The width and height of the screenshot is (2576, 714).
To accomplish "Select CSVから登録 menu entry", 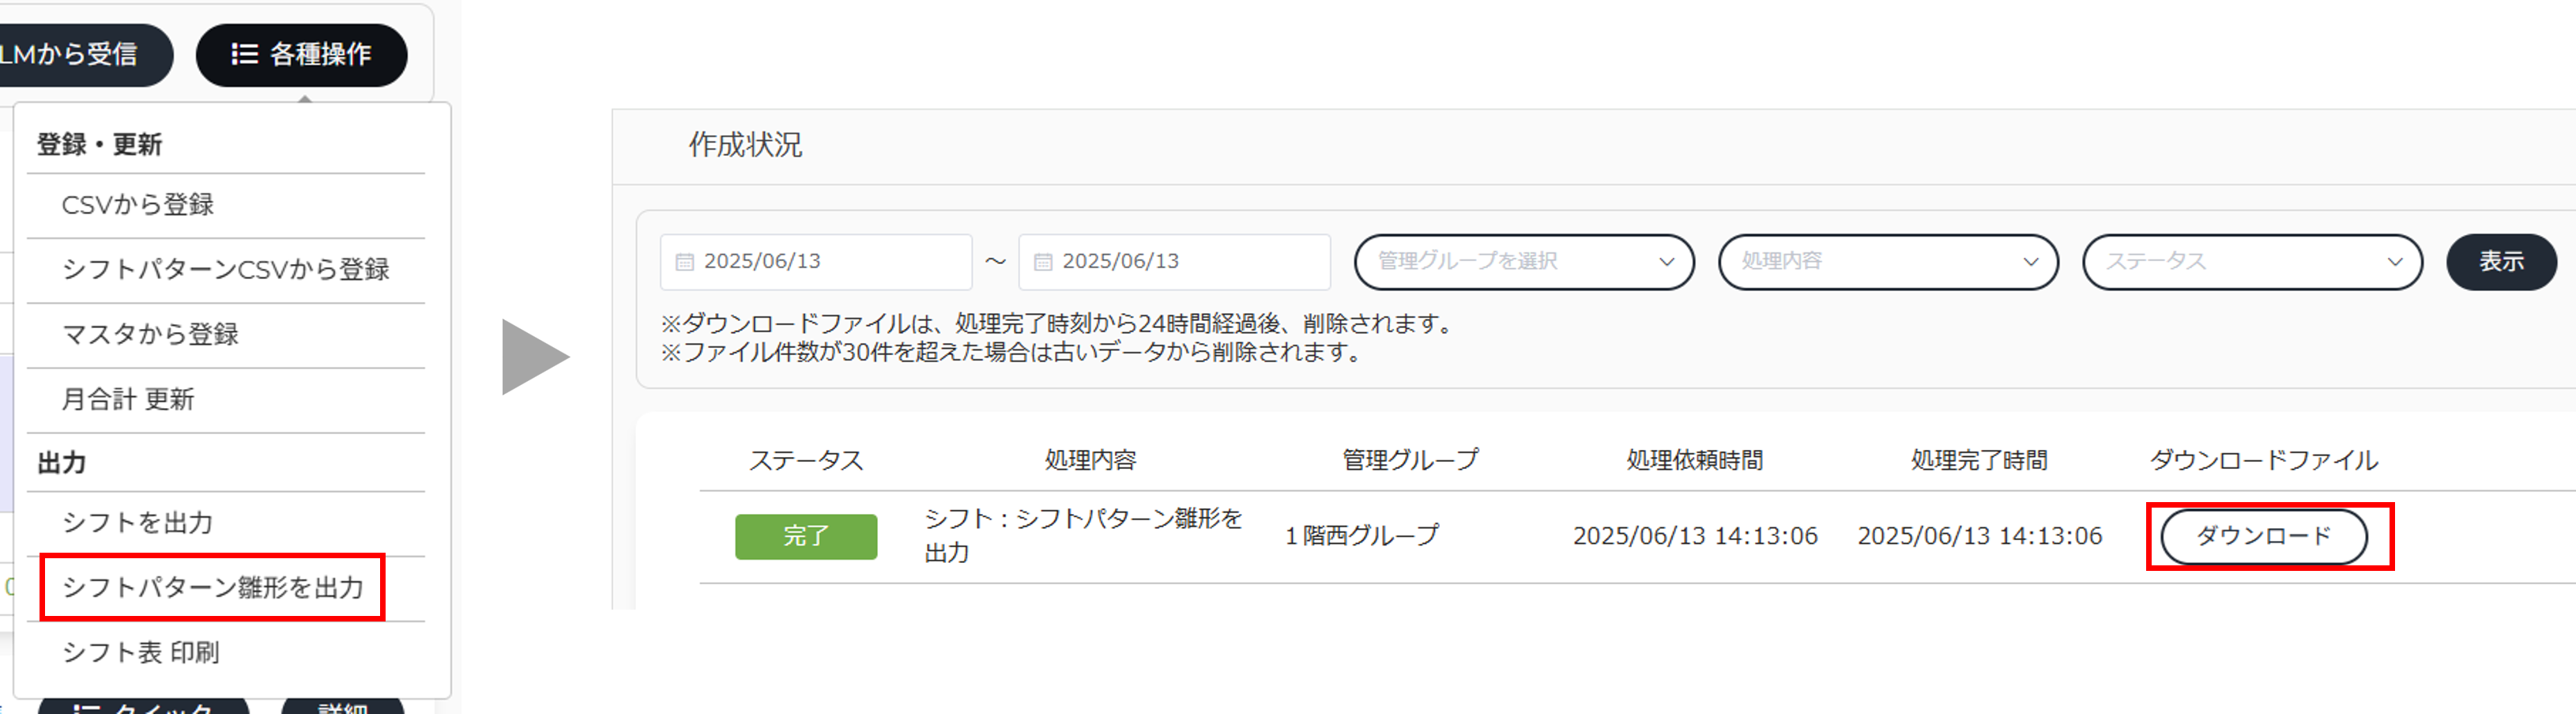I will pos(226,205).
